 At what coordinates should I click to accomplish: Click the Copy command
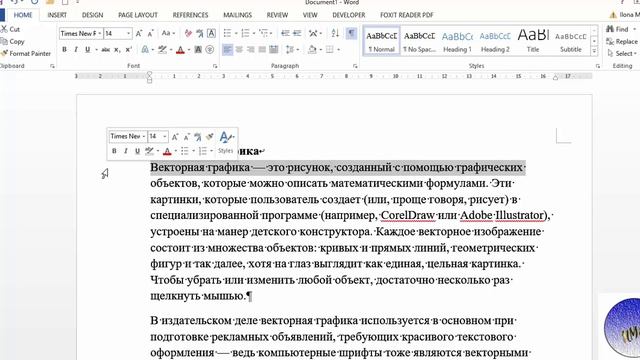point(12,41)
